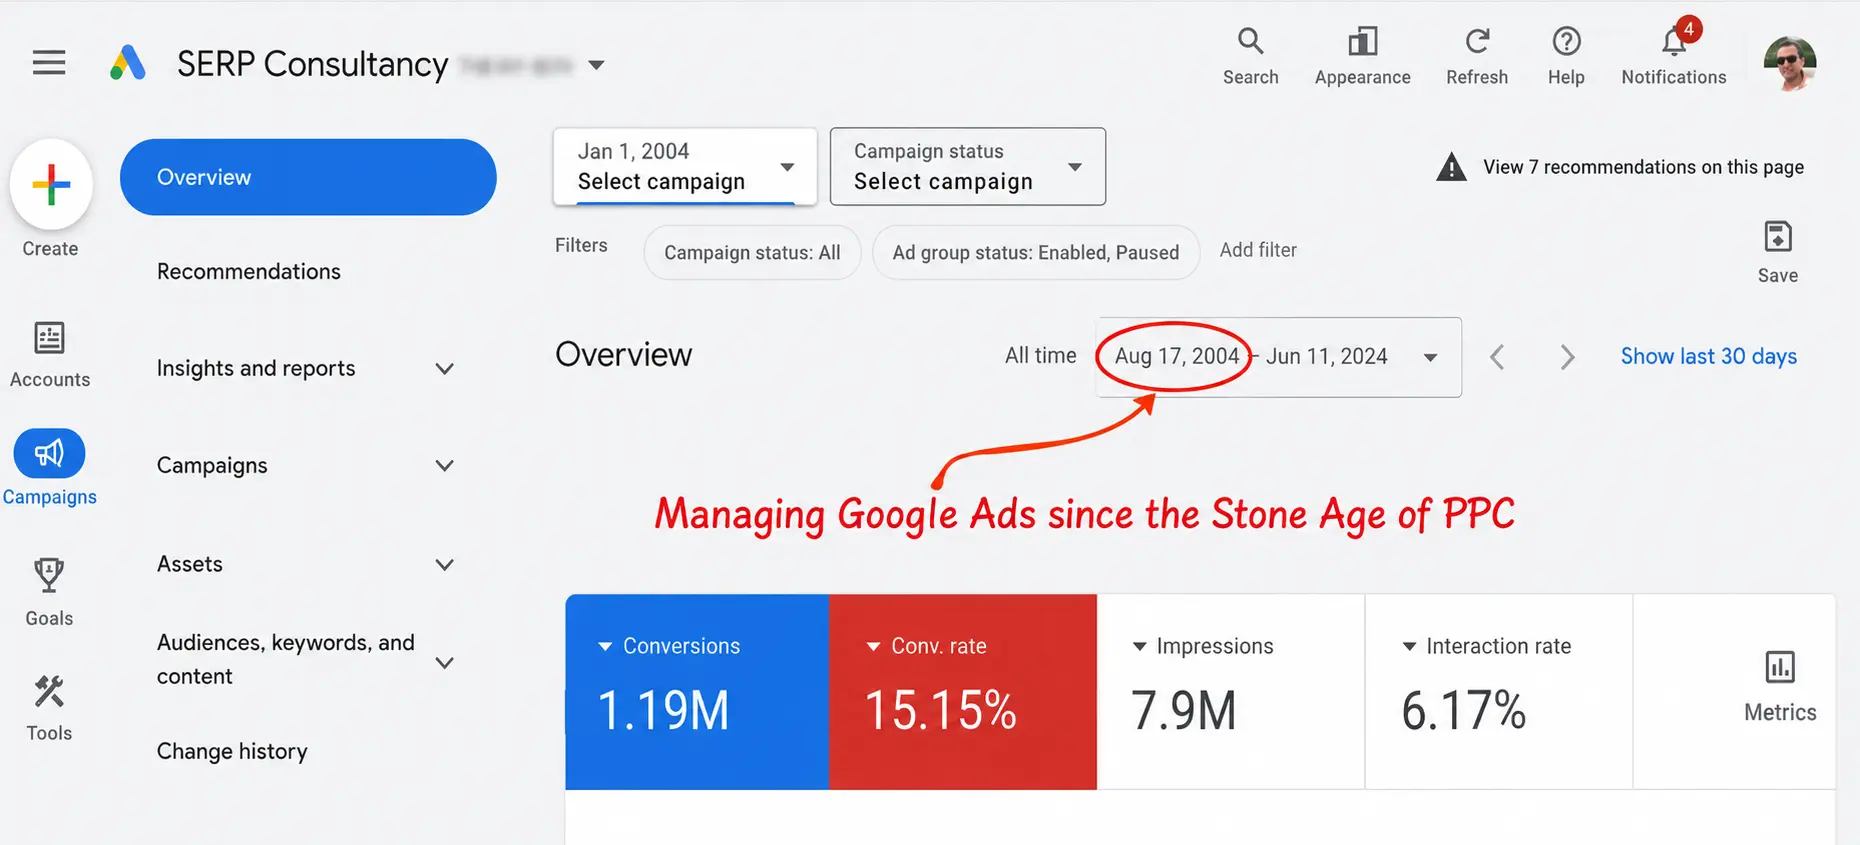Click the All time label
This screenshot has height=845, width=1860.
(x=1040, y=356)
